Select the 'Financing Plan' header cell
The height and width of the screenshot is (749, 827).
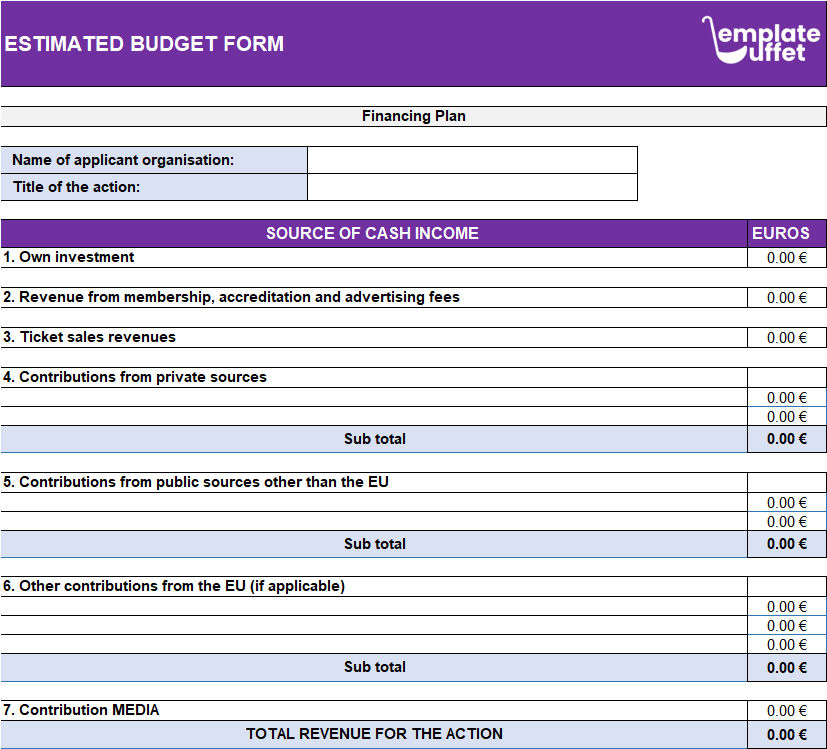(x=414, y=116)
